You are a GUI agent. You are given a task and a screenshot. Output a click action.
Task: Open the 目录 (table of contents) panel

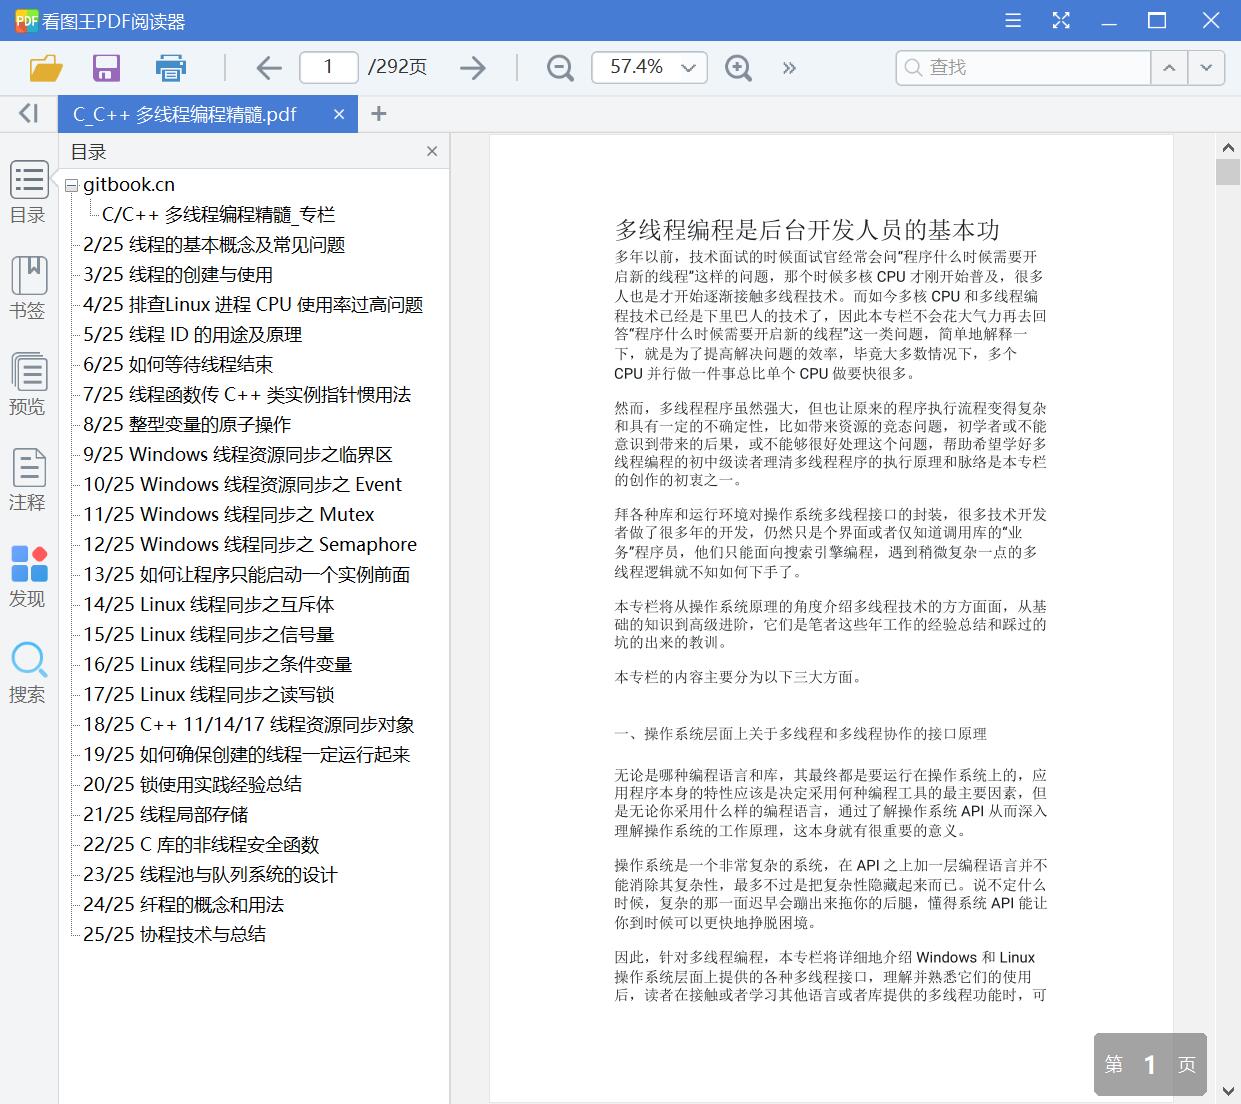tap(29, 192)
